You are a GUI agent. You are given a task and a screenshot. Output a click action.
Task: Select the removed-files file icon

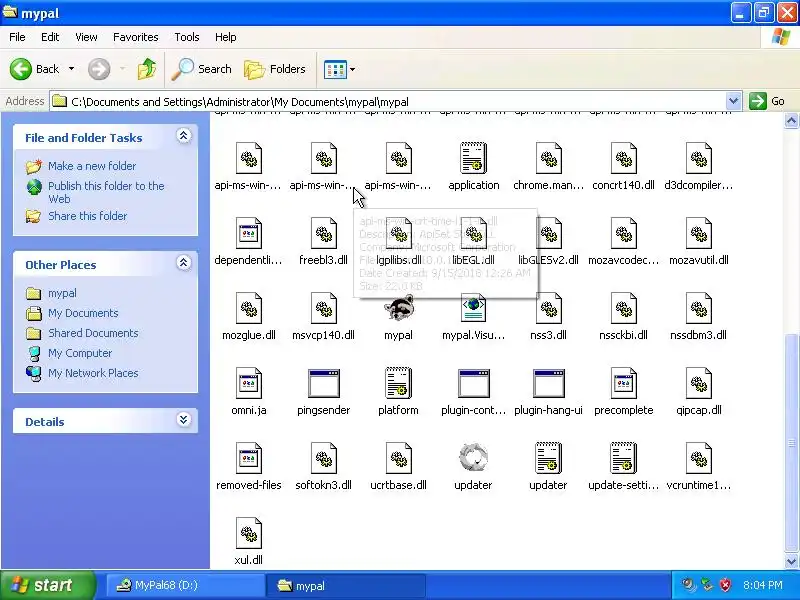pyautogui.click(x=248, y=458)
